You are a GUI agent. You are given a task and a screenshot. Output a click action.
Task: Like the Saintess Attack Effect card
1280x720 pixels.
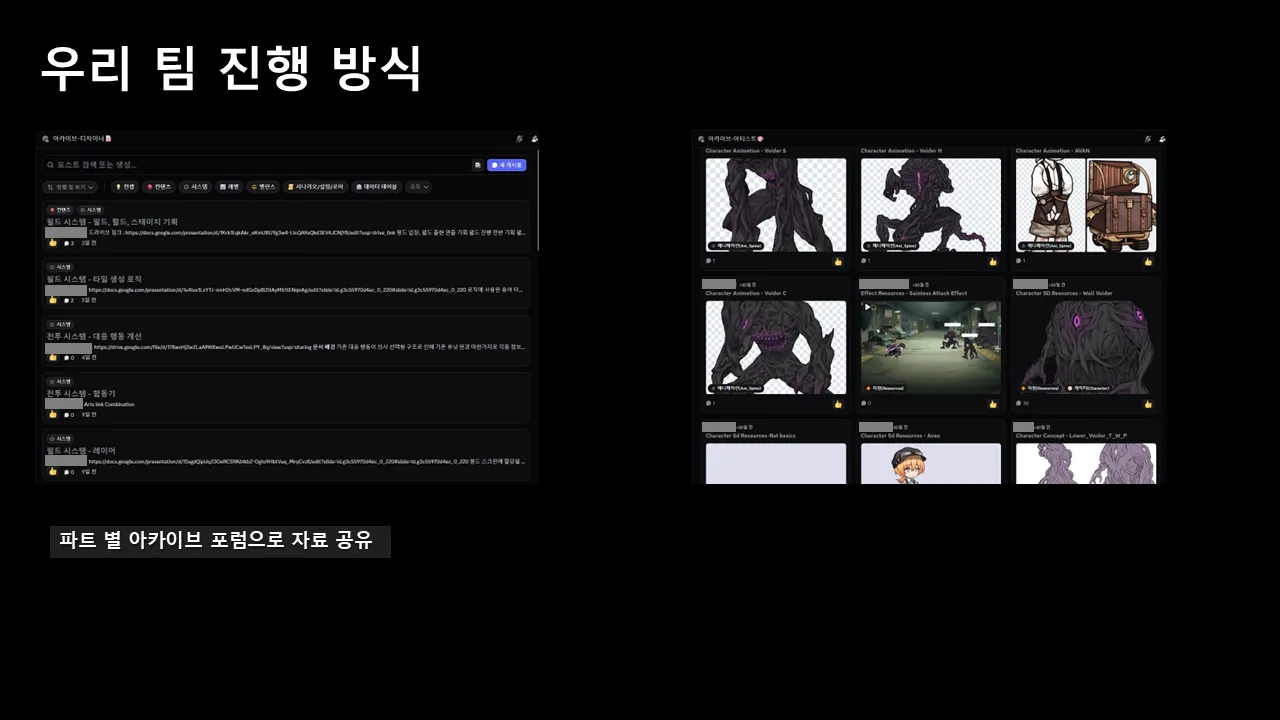pos(993,404)
